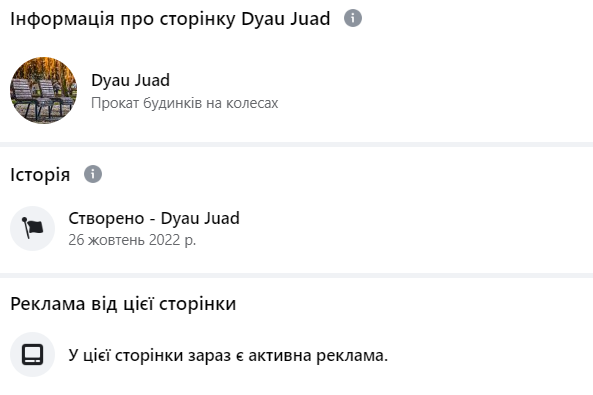This screenshot has height=395, width=593.
Task: Click the words активна реклама
Action: [x=318, y=355]
